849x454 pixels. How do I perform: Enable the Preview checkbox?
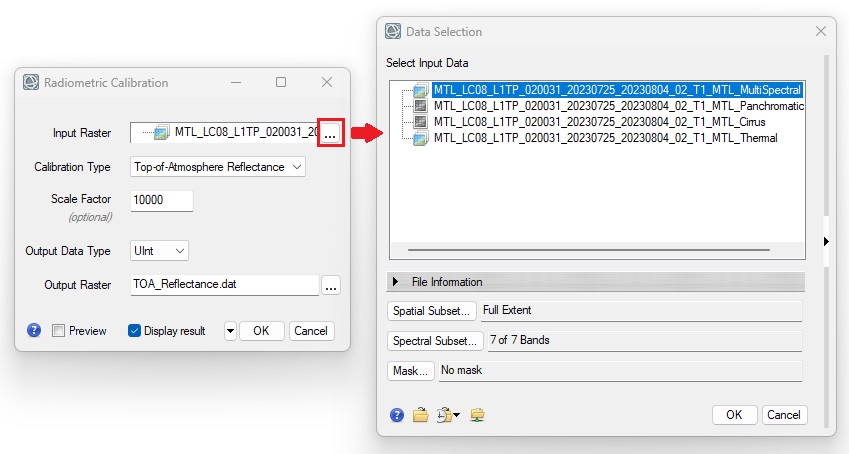(59, 331)
